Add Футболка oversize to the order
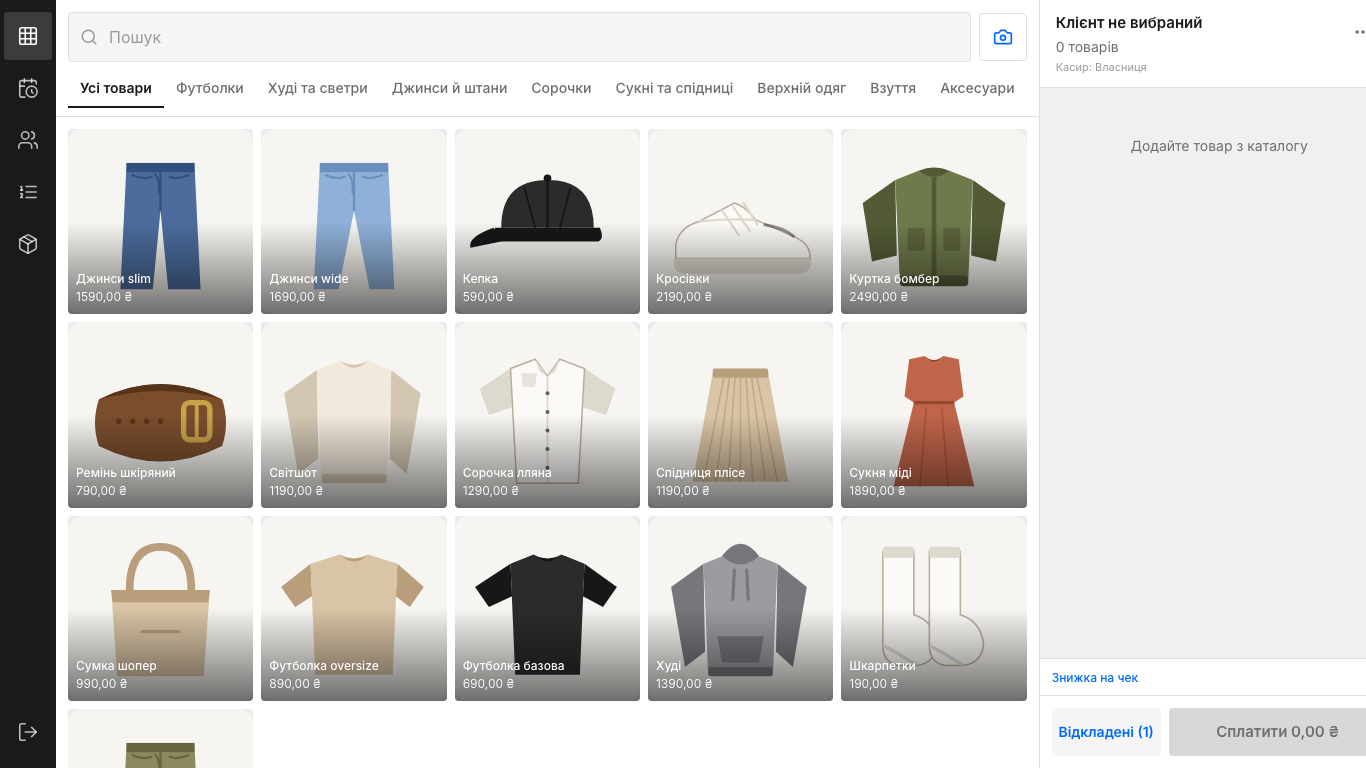1366x768 pixels. point(354,608)
